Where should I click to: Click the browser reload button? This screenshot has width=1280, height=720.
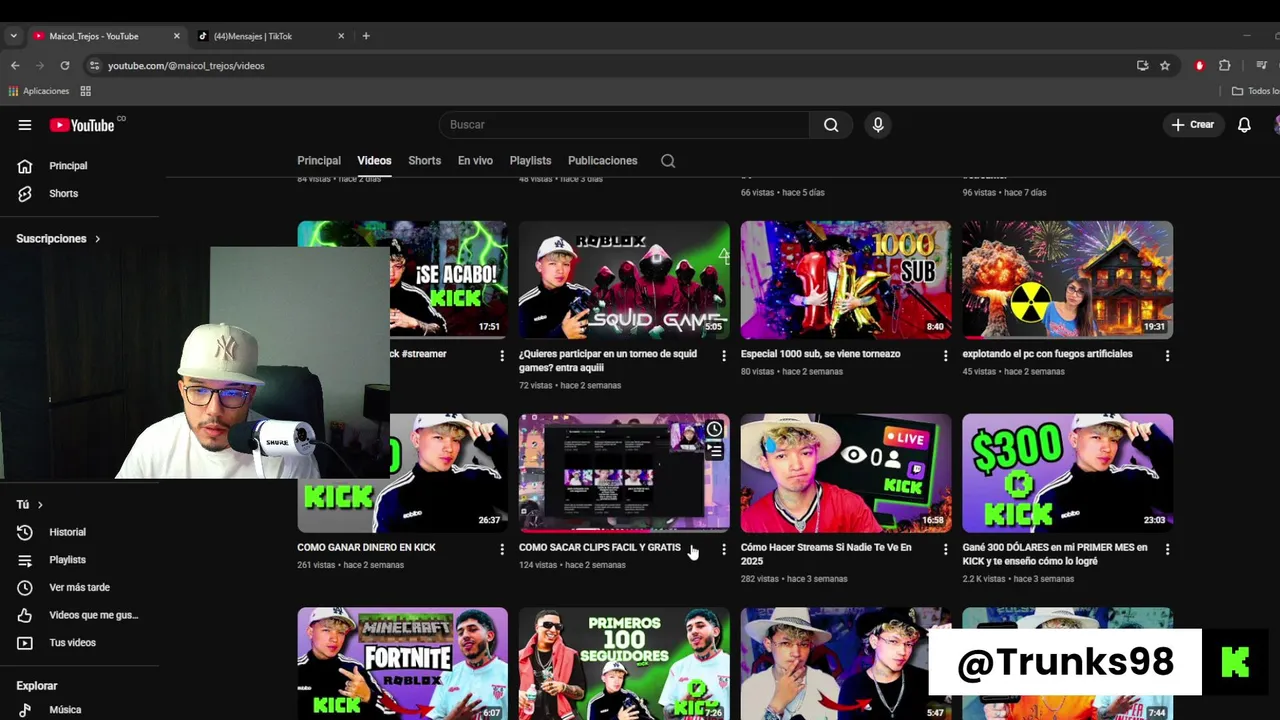pos(65,66)
